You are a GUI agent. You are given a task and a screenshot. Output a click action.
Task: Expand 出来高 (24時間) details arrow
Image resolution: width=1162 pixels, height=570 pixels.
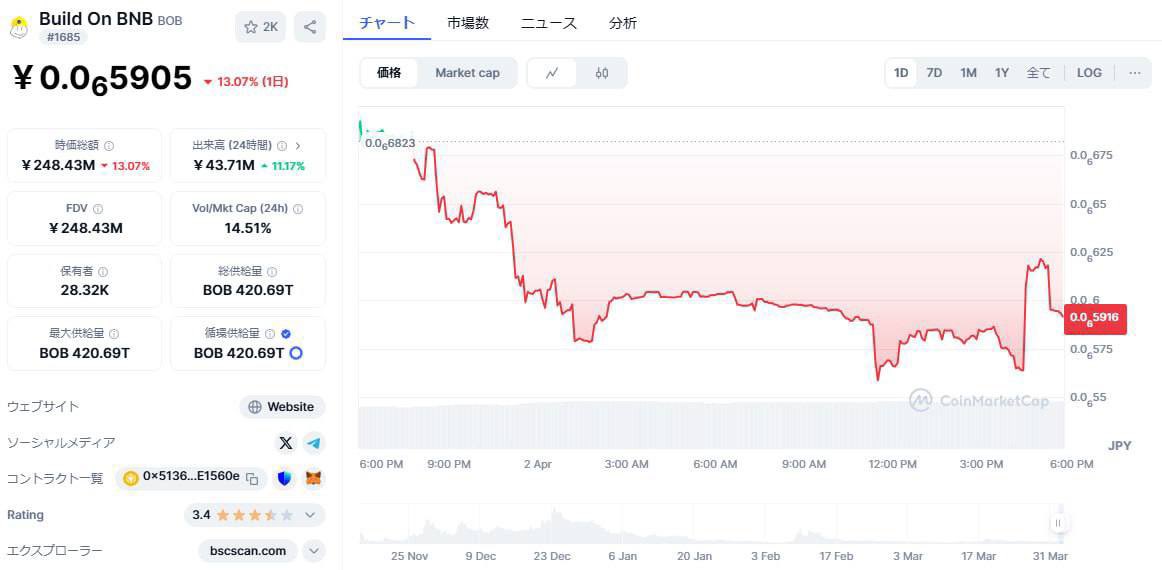pos(298,146)
